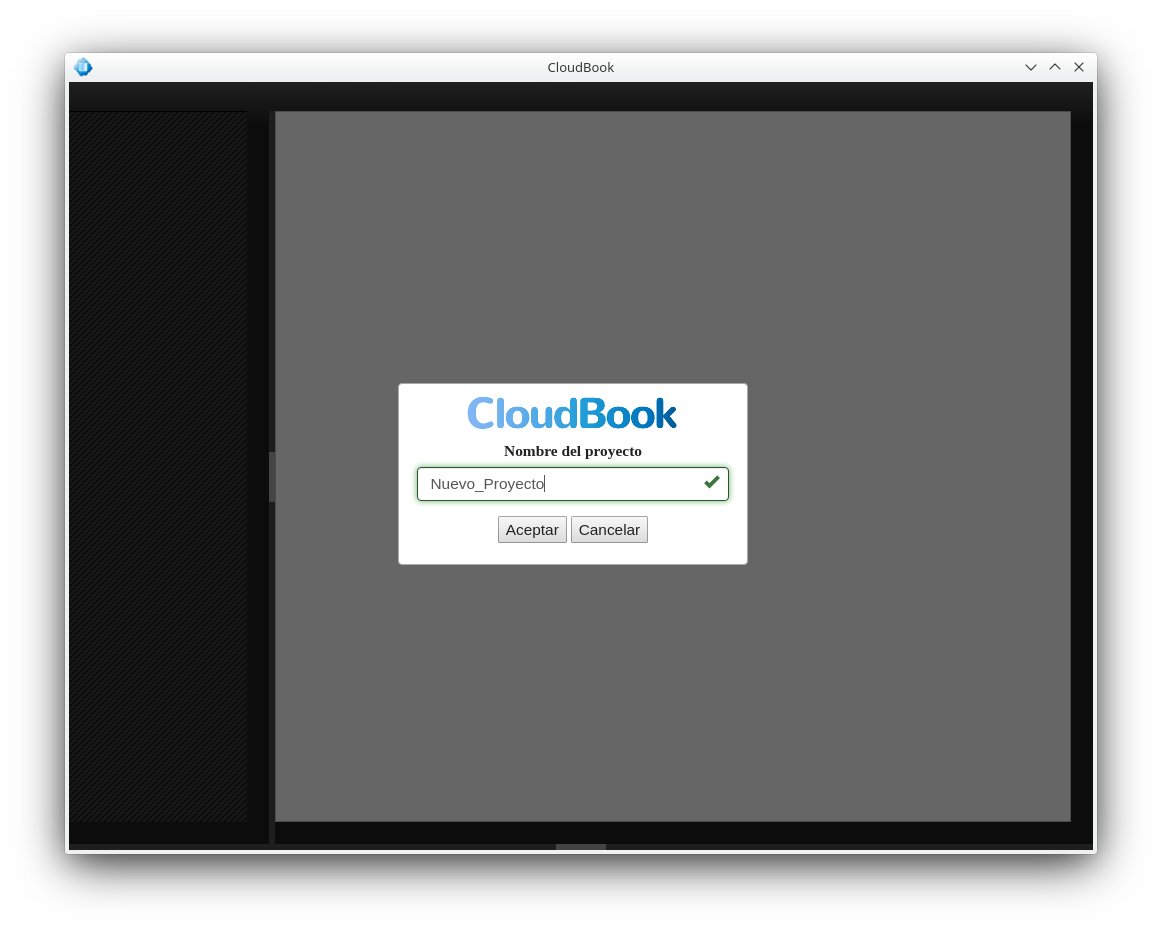The height and width of the screenshot is (931, 1162).
Task: Click the horizontal scrollbar track right of thumb
Action: tap(850, 847)
